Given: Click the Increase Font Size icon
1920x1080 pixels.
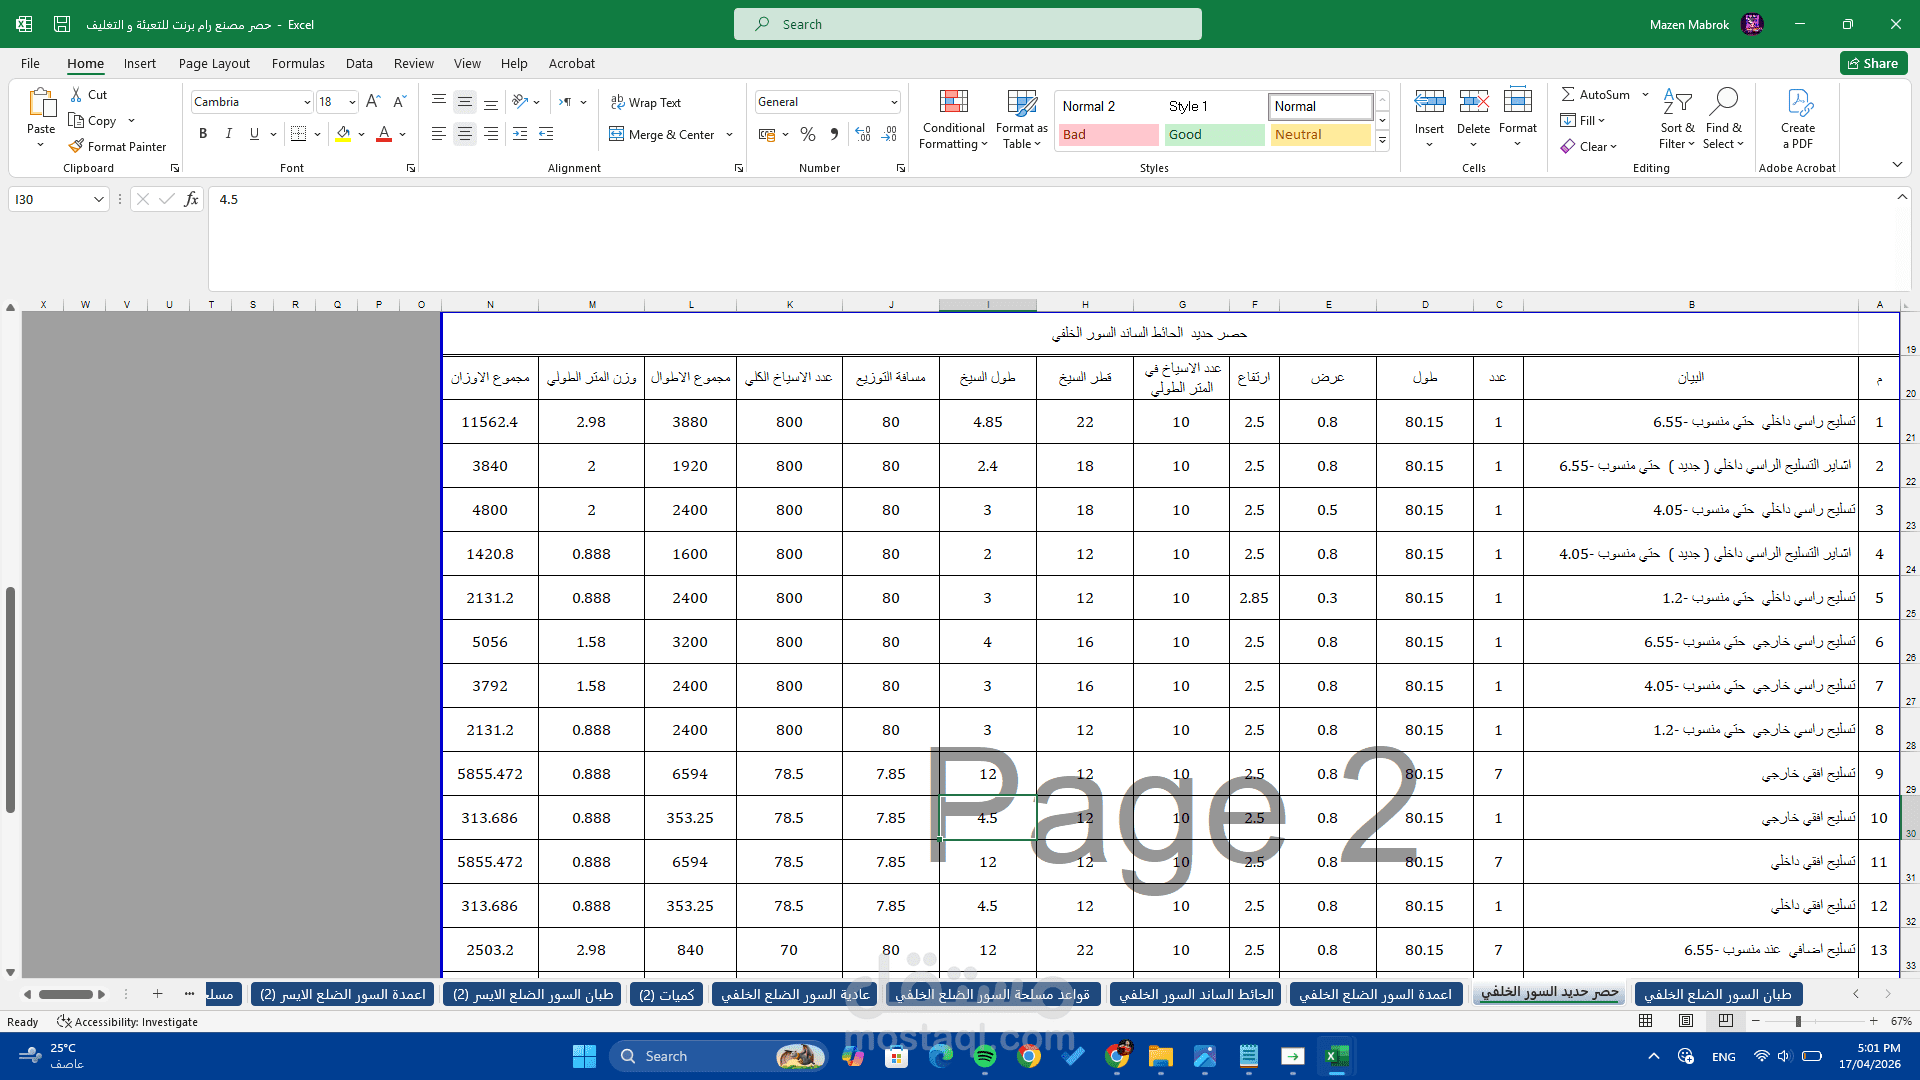Looking at the screenshot, I should pos(373,101).
